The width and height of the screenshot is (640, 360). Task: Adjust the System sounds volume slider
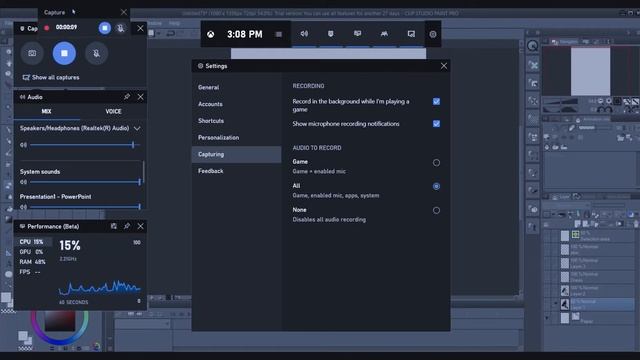point(85,182)
